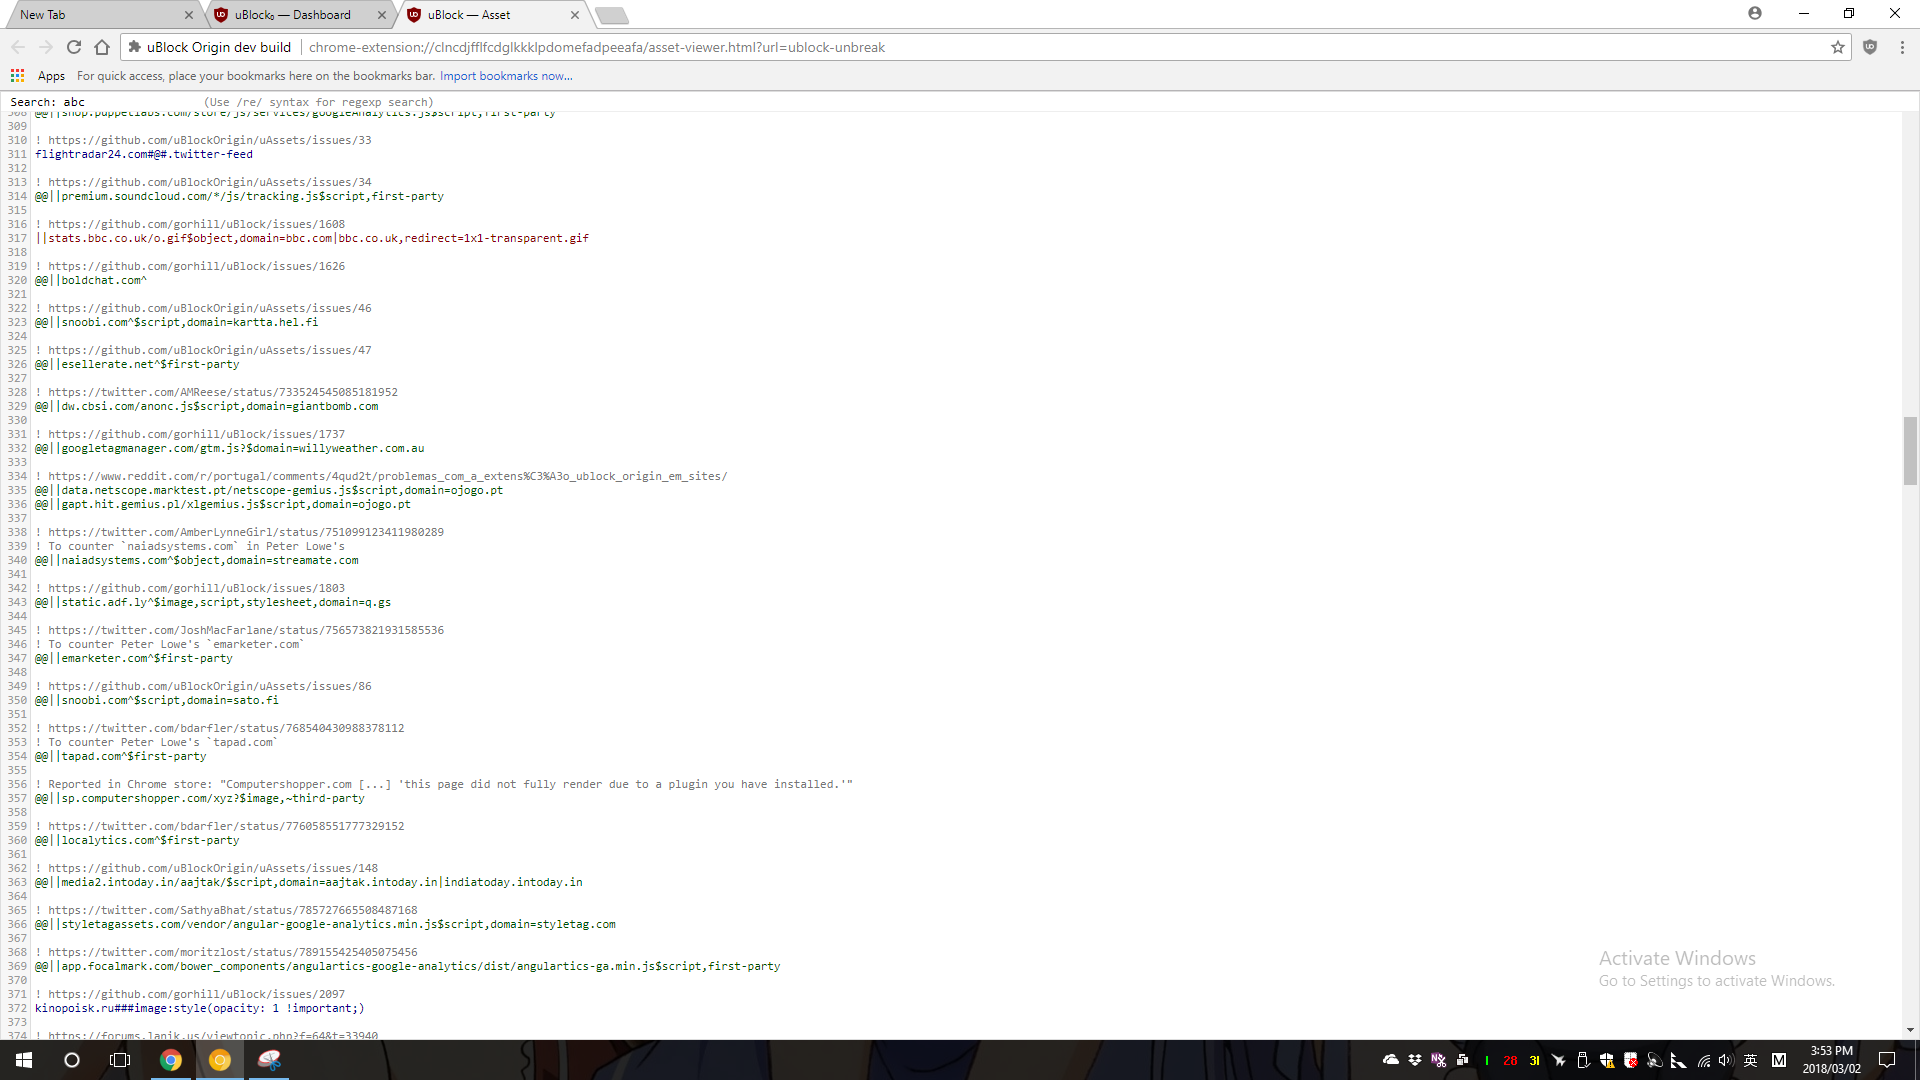Viewport: 1920px width, 1080px height.
Task: Switch to the uBlock Dashboard tab
Action: 294,15
